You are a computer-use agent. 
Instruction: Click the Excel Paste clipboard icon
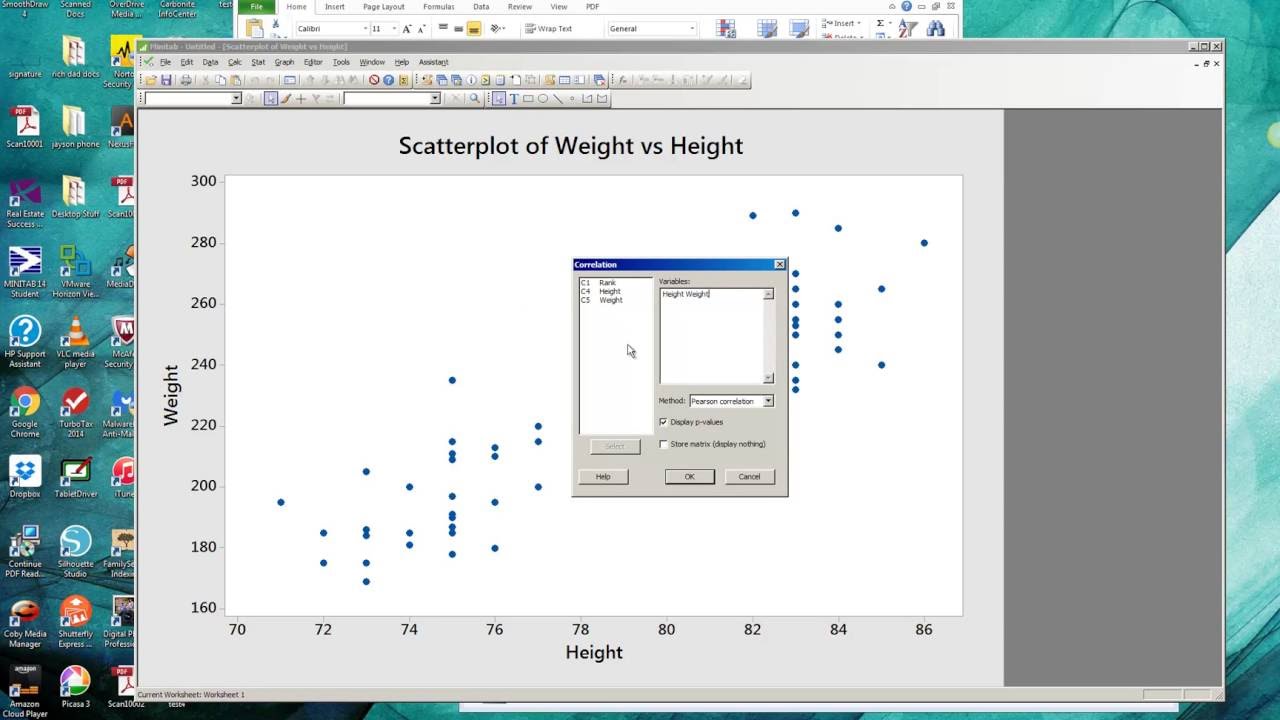[254, 27]
